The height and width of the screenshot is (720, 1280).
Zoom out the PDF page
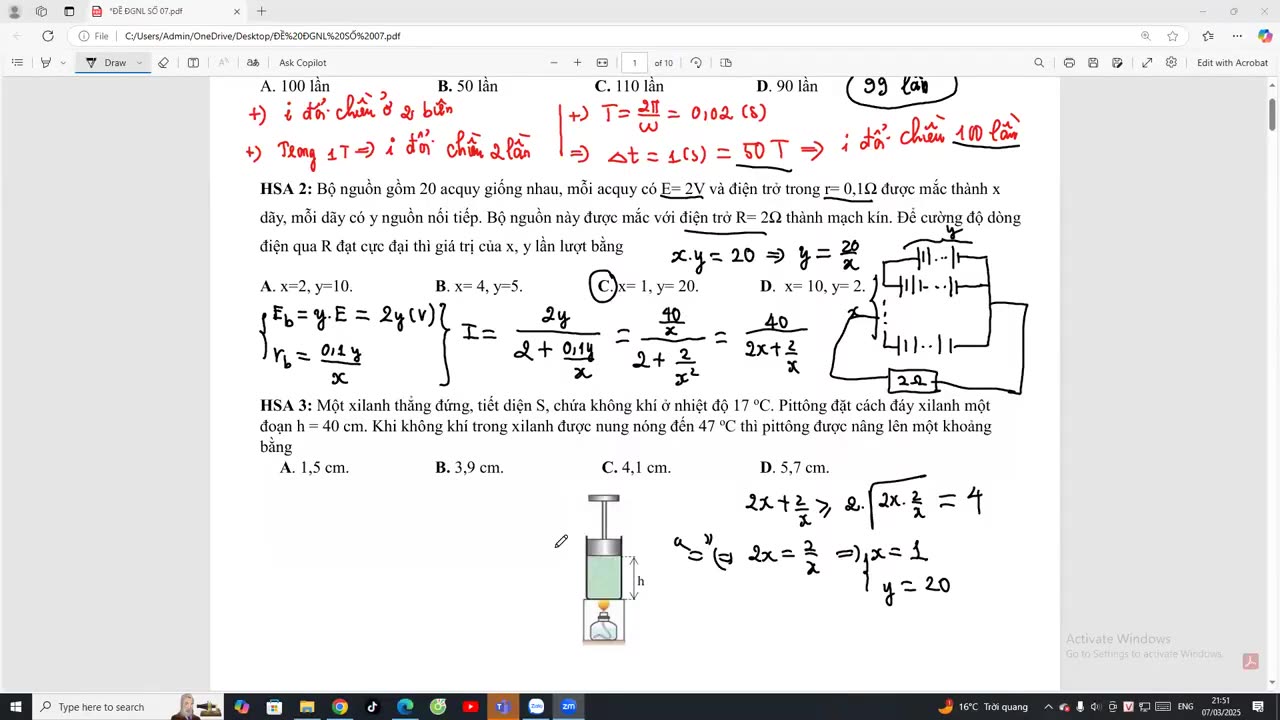coord(554,62)
